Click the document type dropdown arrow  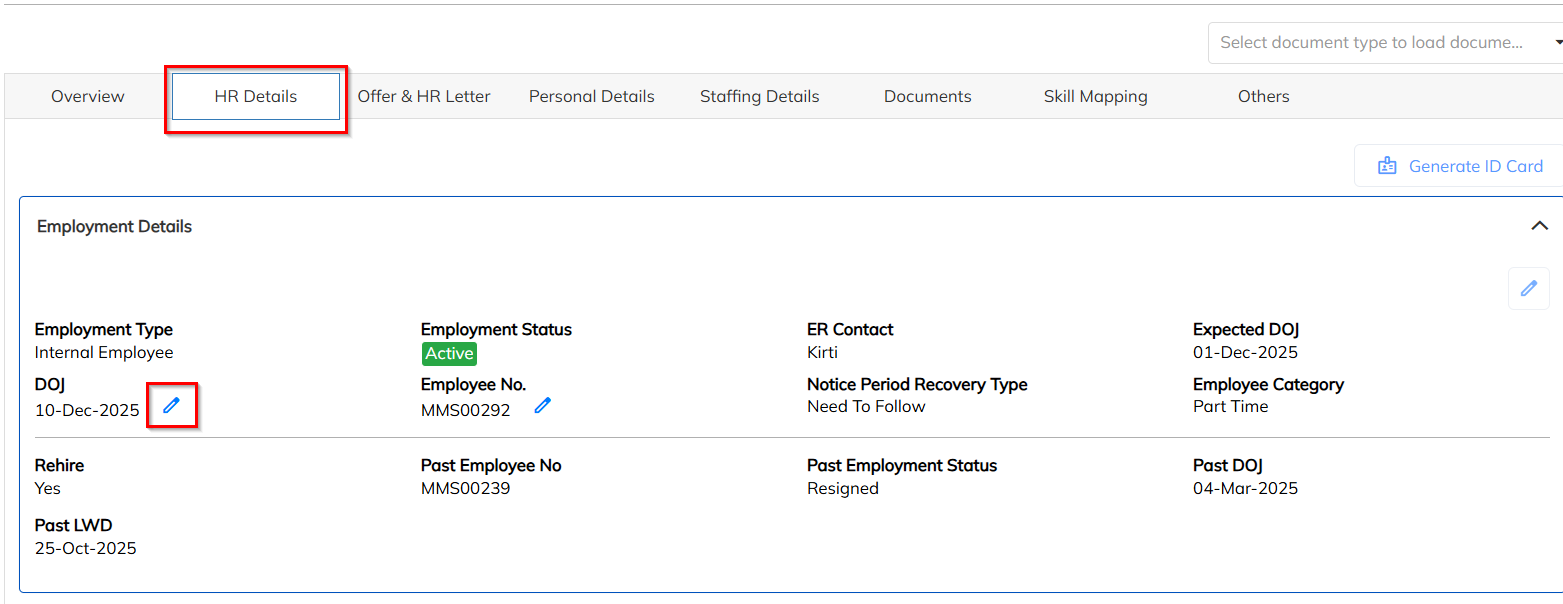[1557, 43]
